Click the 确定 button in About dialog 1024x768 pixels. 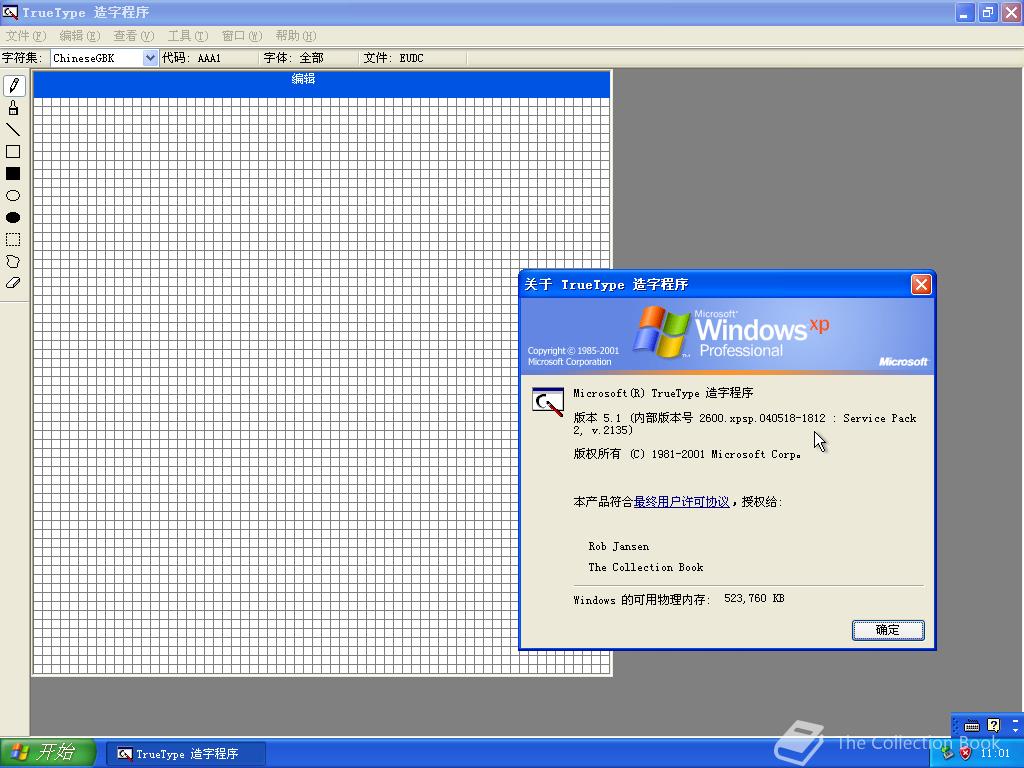888,630
